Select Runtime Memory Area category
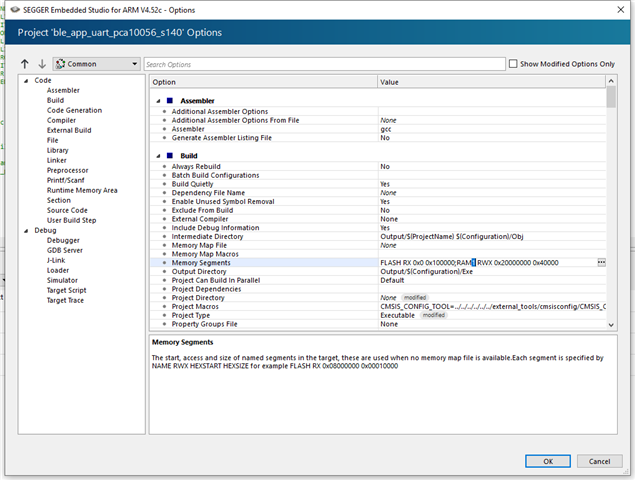This screenshot has height=480, width=635. [82, 190]
